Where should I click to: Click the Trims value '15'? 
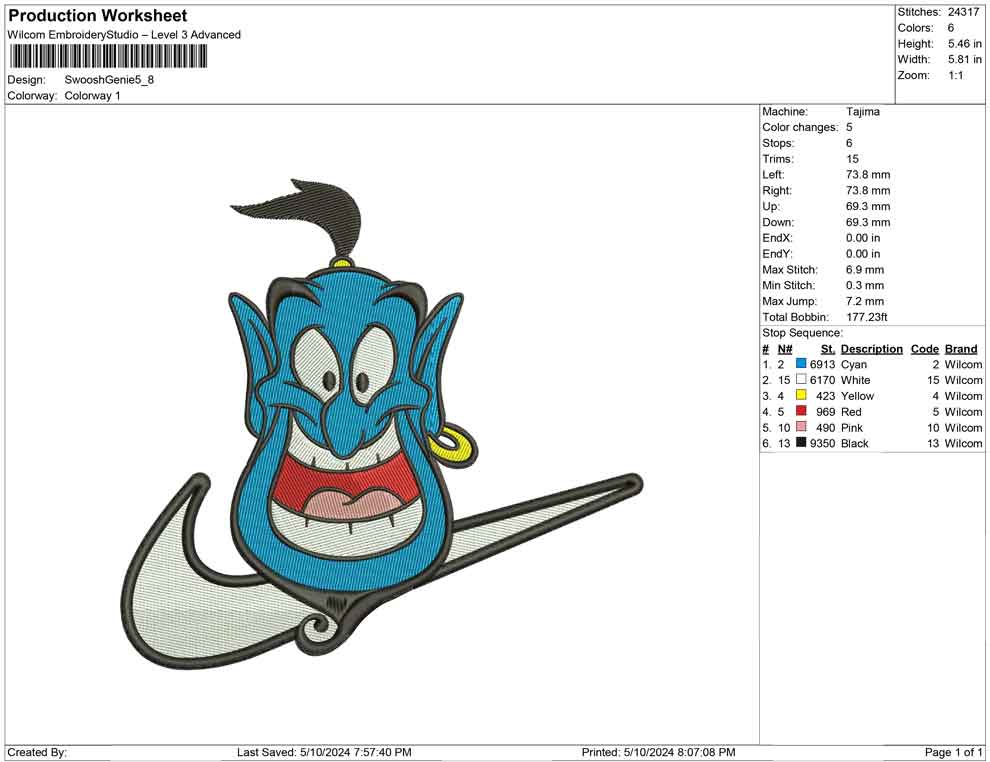pyautogui.click(x=852, y=159)
